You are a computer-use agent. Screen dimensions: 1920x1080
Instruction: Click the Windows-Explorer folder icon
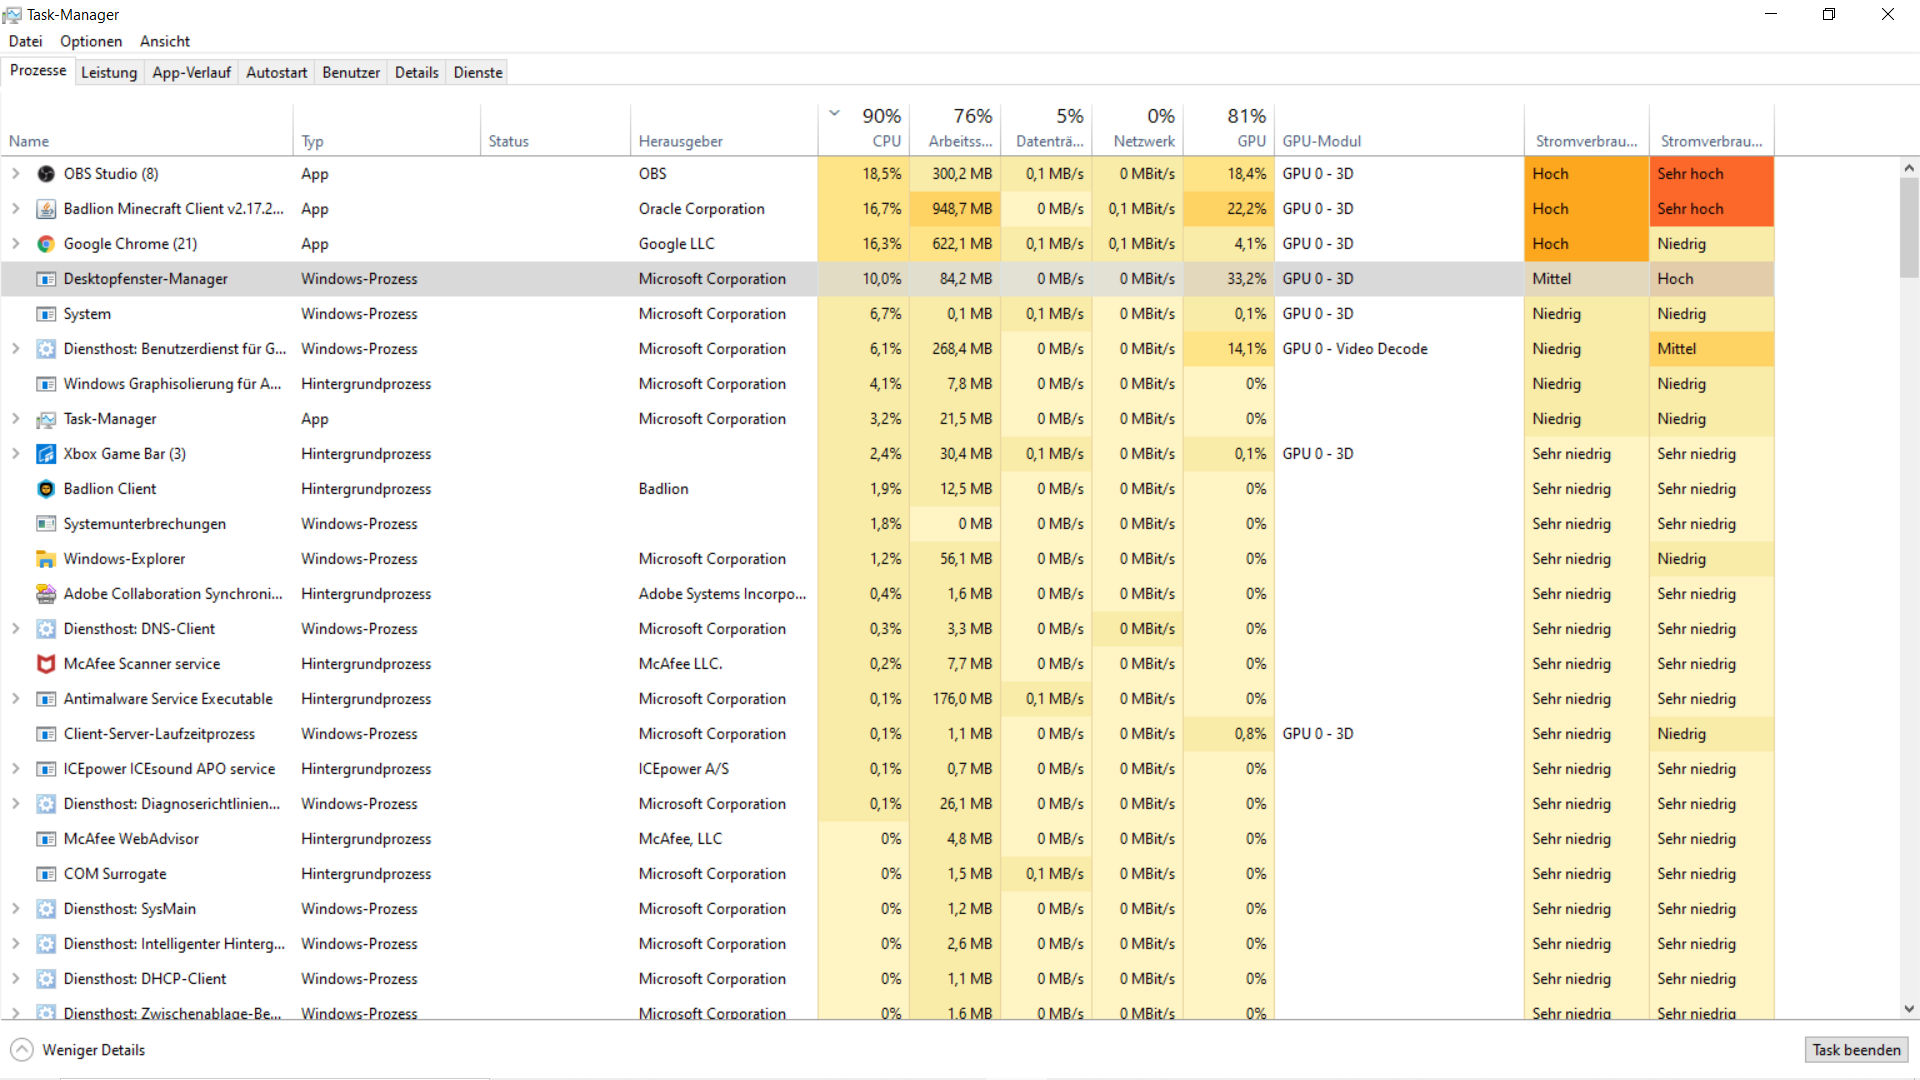tap(46, 559)
